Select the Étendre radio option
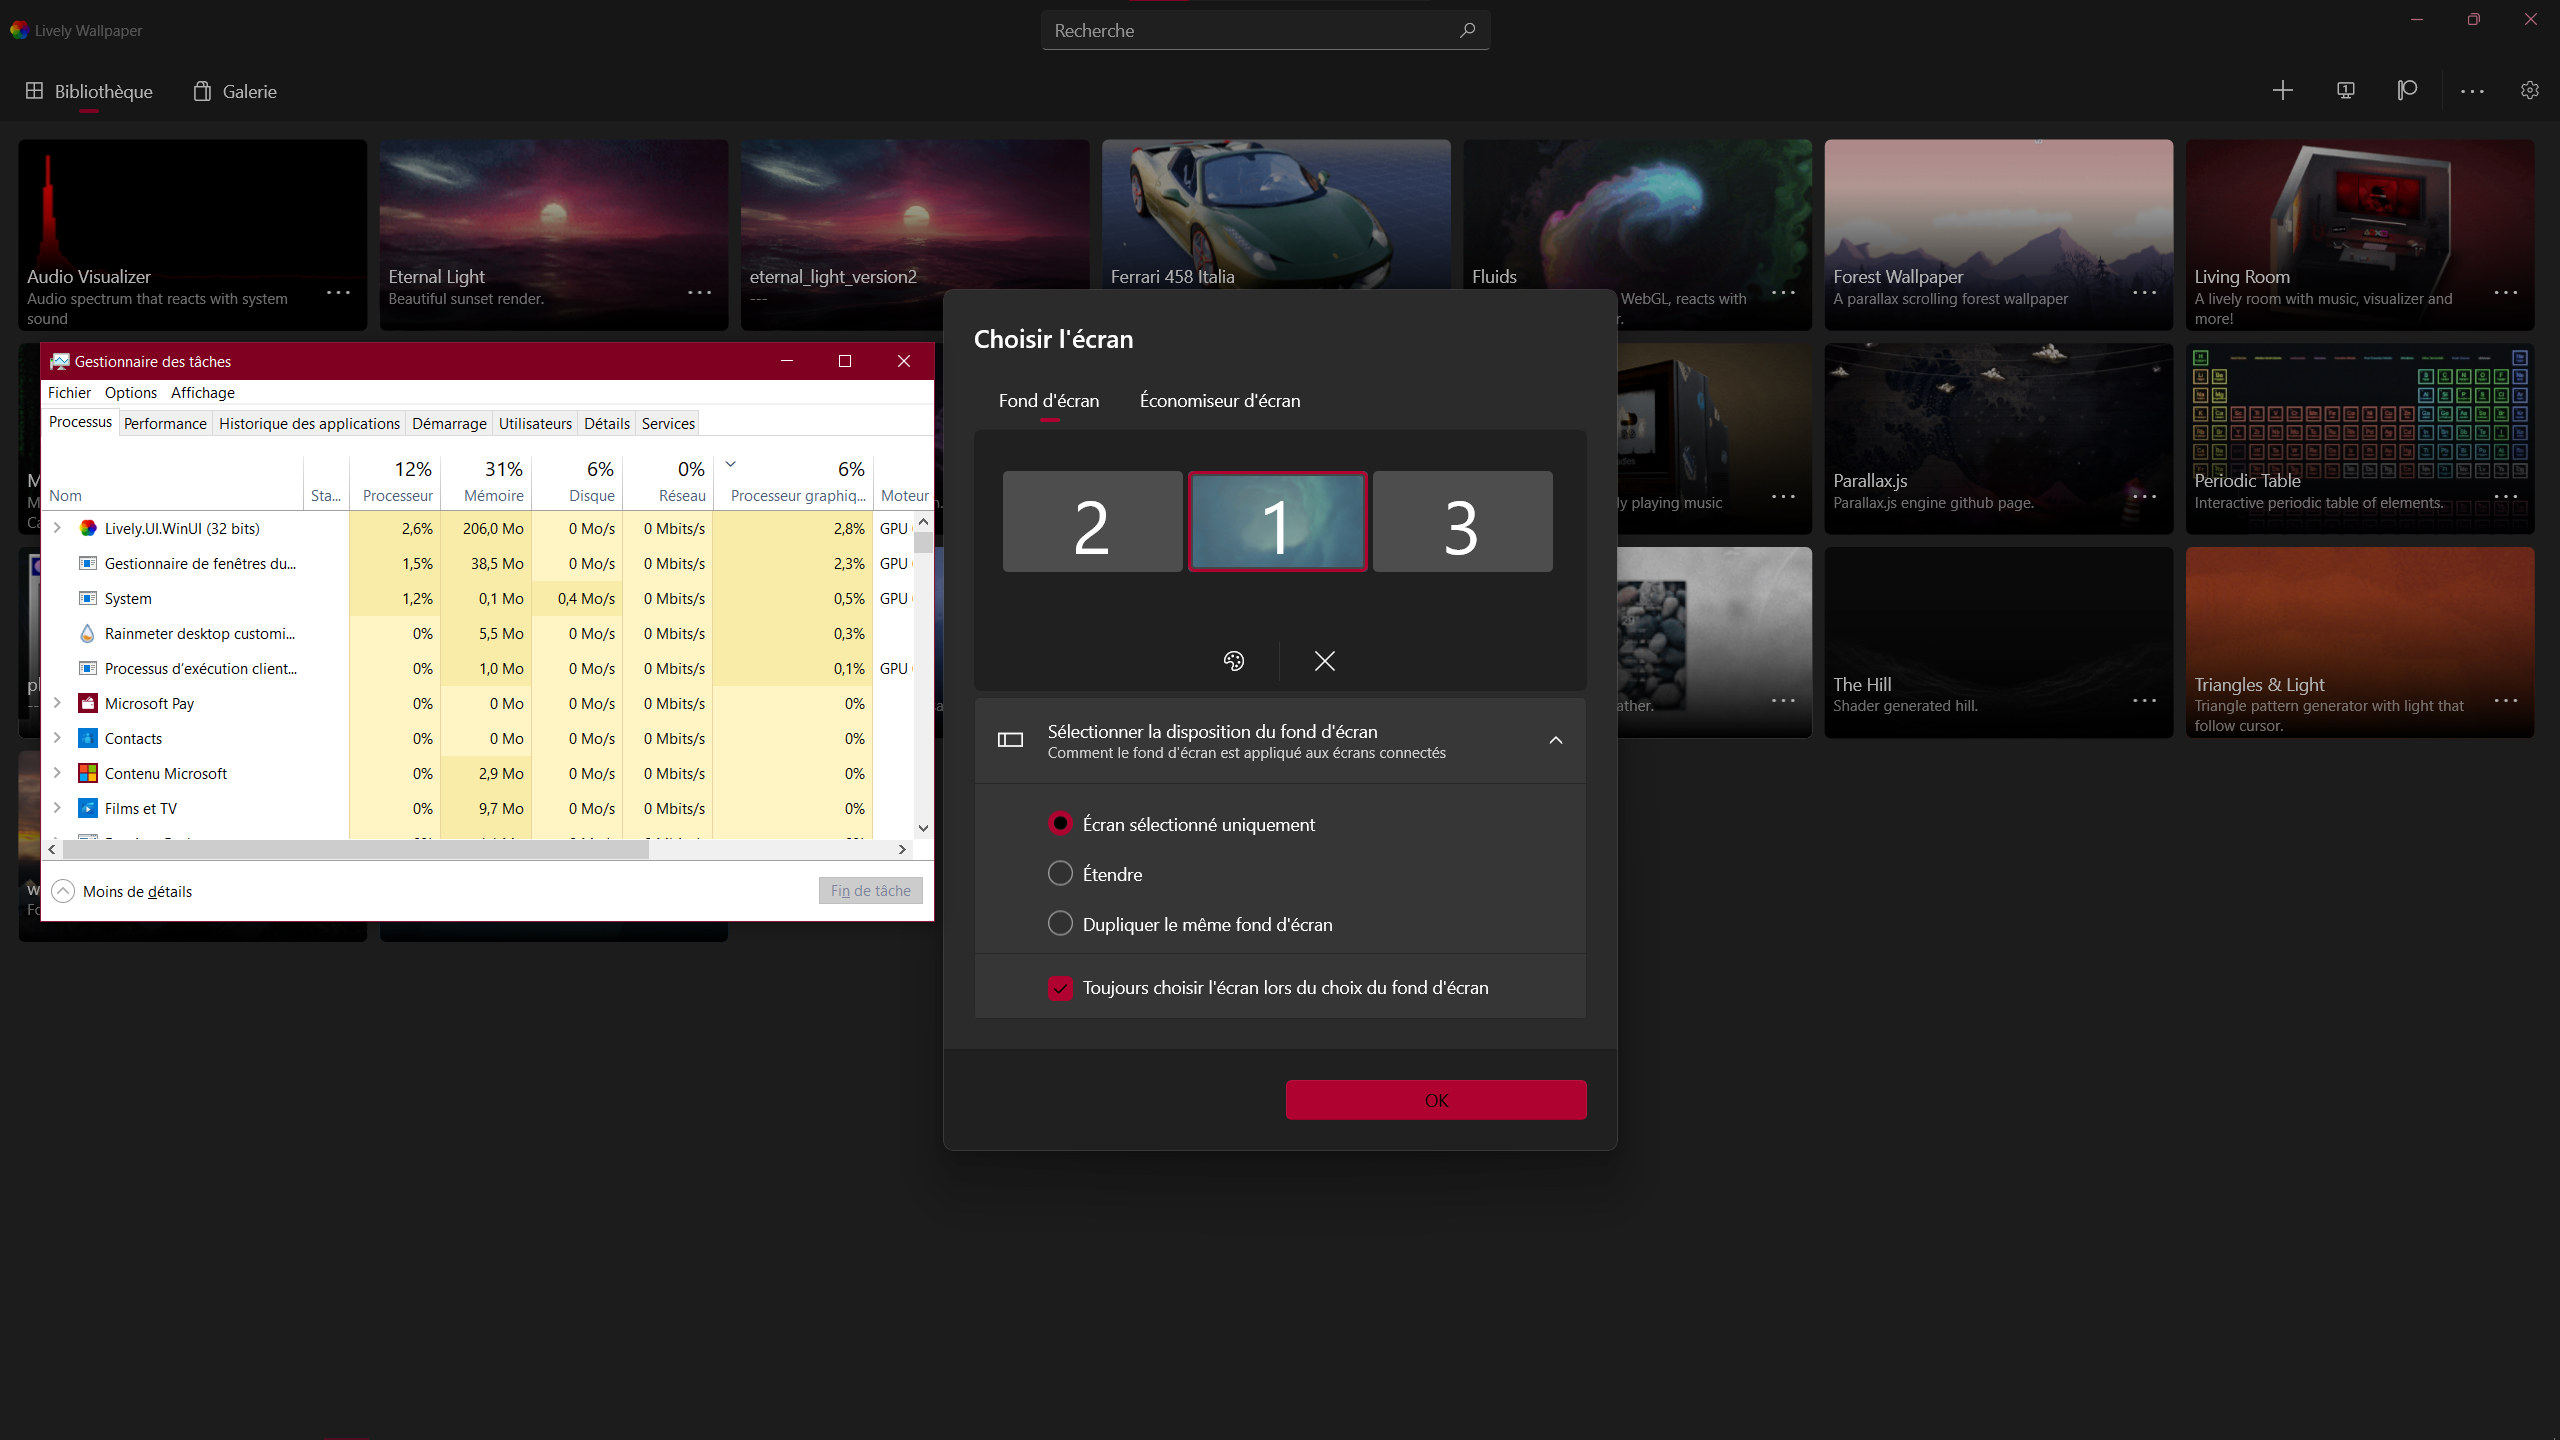 click(x=1060, y=872)
